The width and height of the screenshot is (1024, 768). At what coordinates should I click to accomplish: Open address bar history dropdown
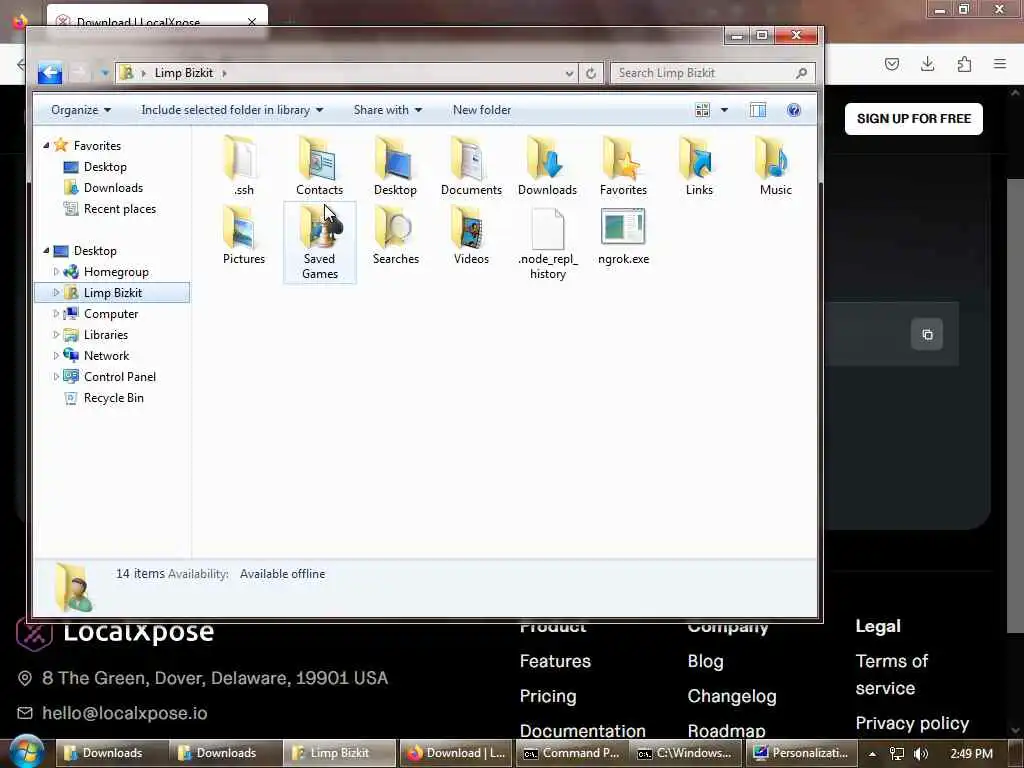[569, 73]
